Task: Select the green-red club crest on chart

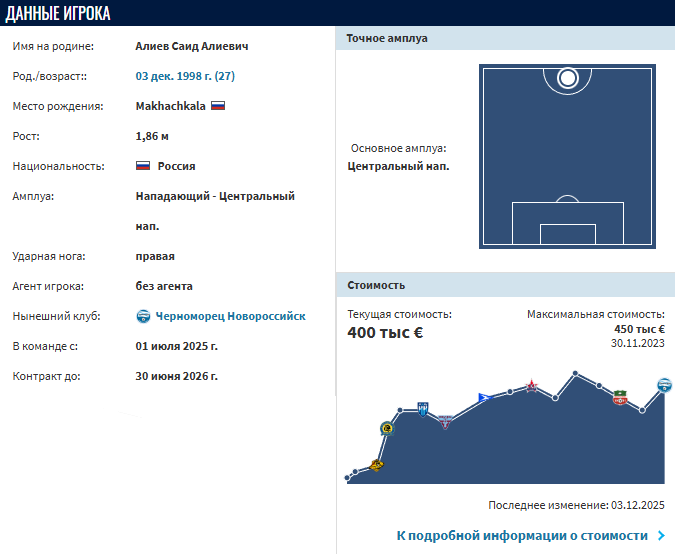Action: point(620,398)
